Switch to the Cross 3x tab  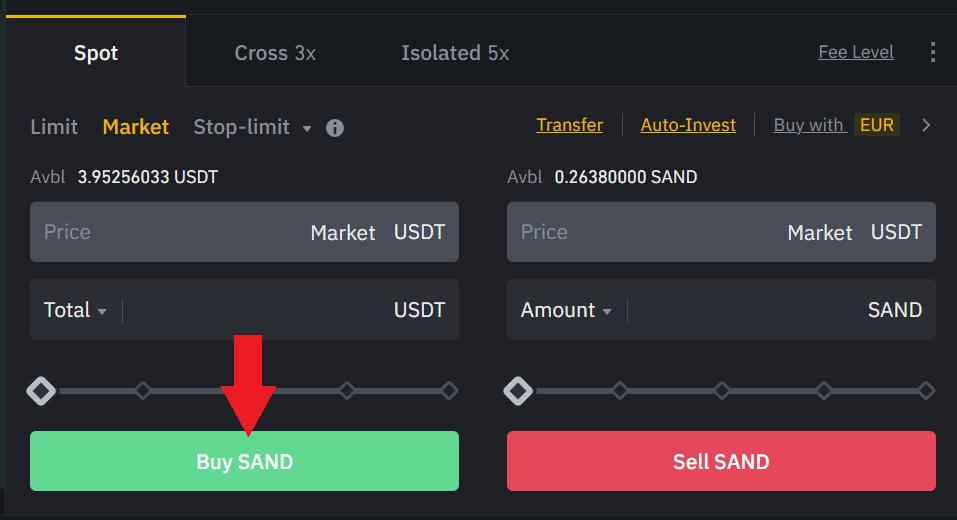(x=275, y=53)
